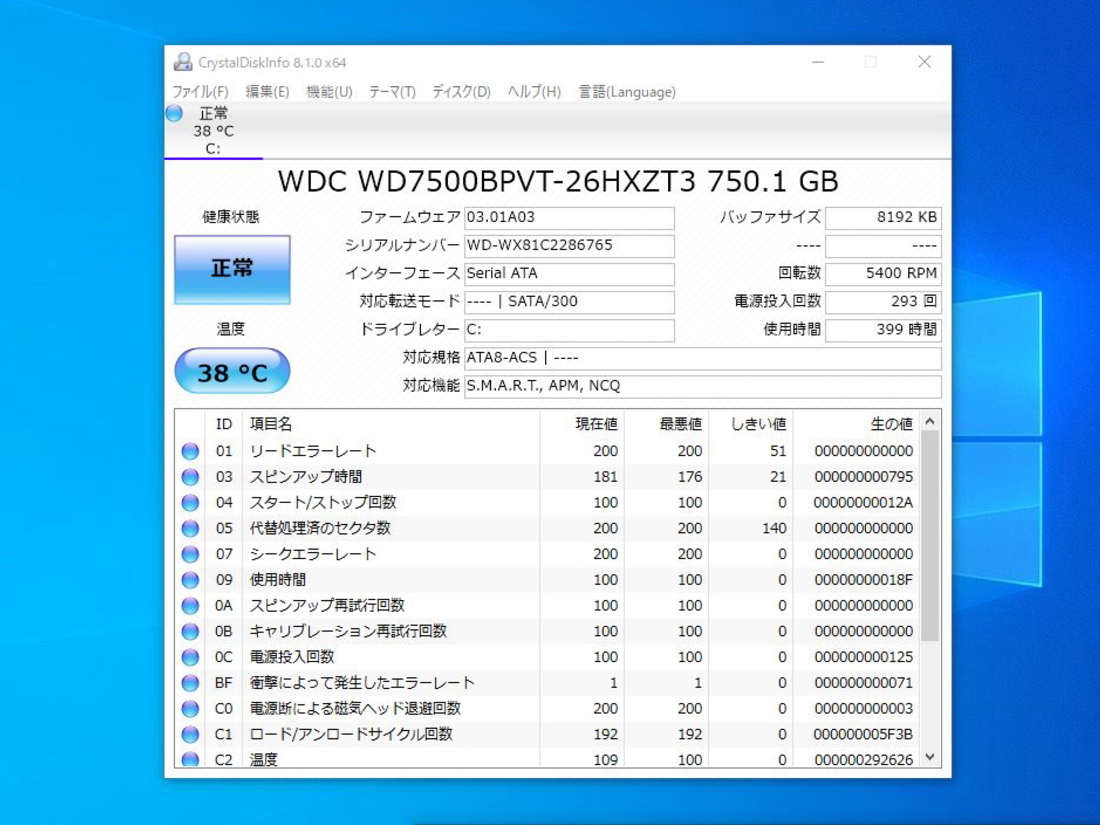The height and width of the screenshot is (825, 1100).
Task: Select the リードエラーレート attribute name
Action: point(313,451)
